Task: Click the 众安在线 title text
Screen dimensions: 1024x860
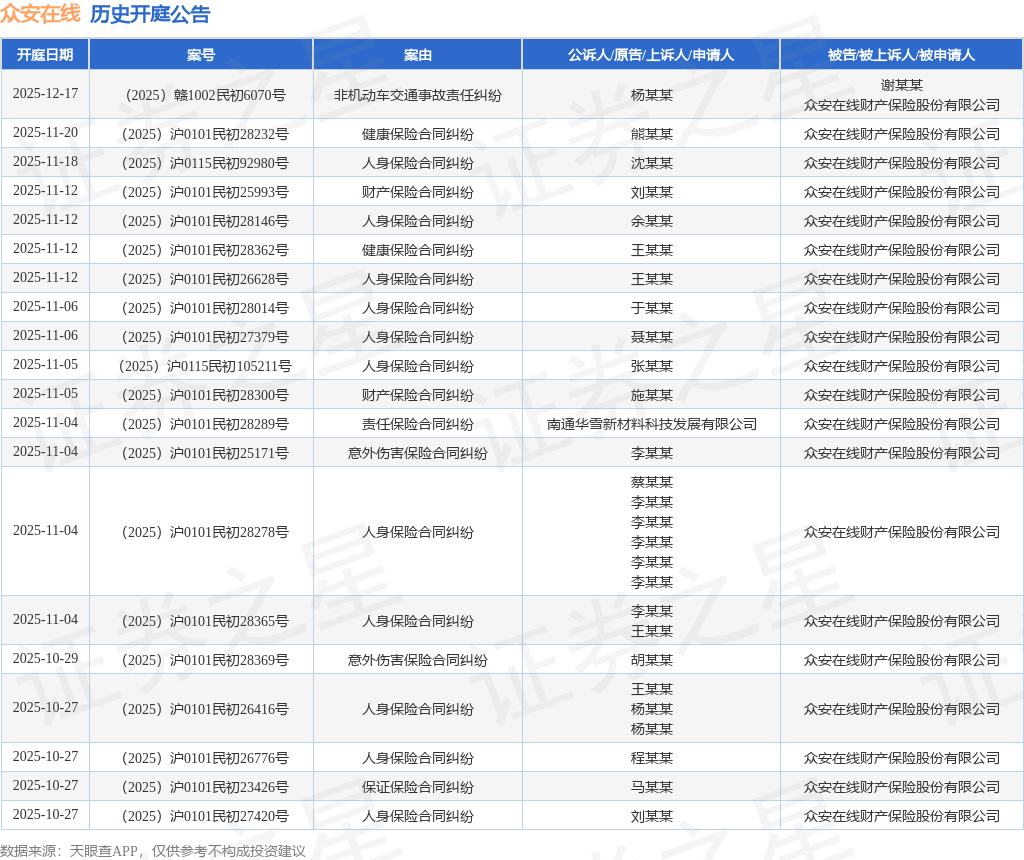Action: (40, 14)
